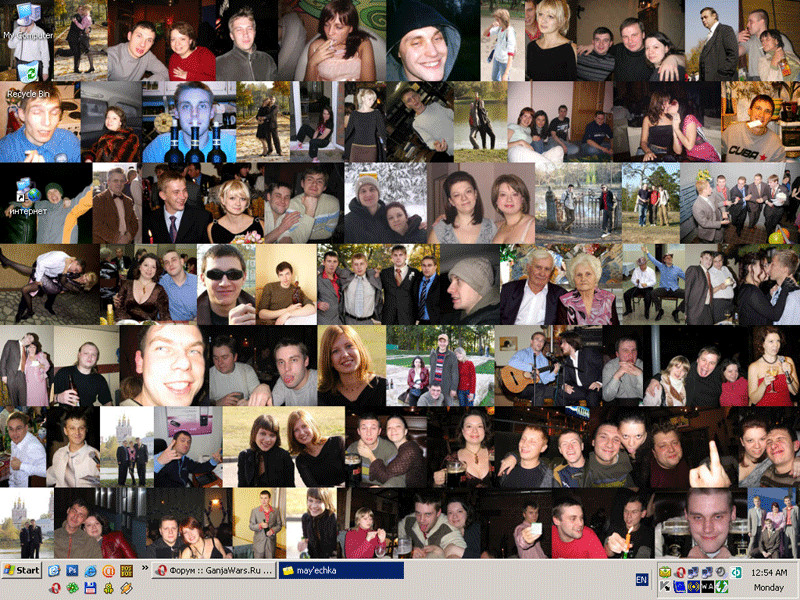
Task: Click the first network connection tray icon
Action: (x=694, y=572)
